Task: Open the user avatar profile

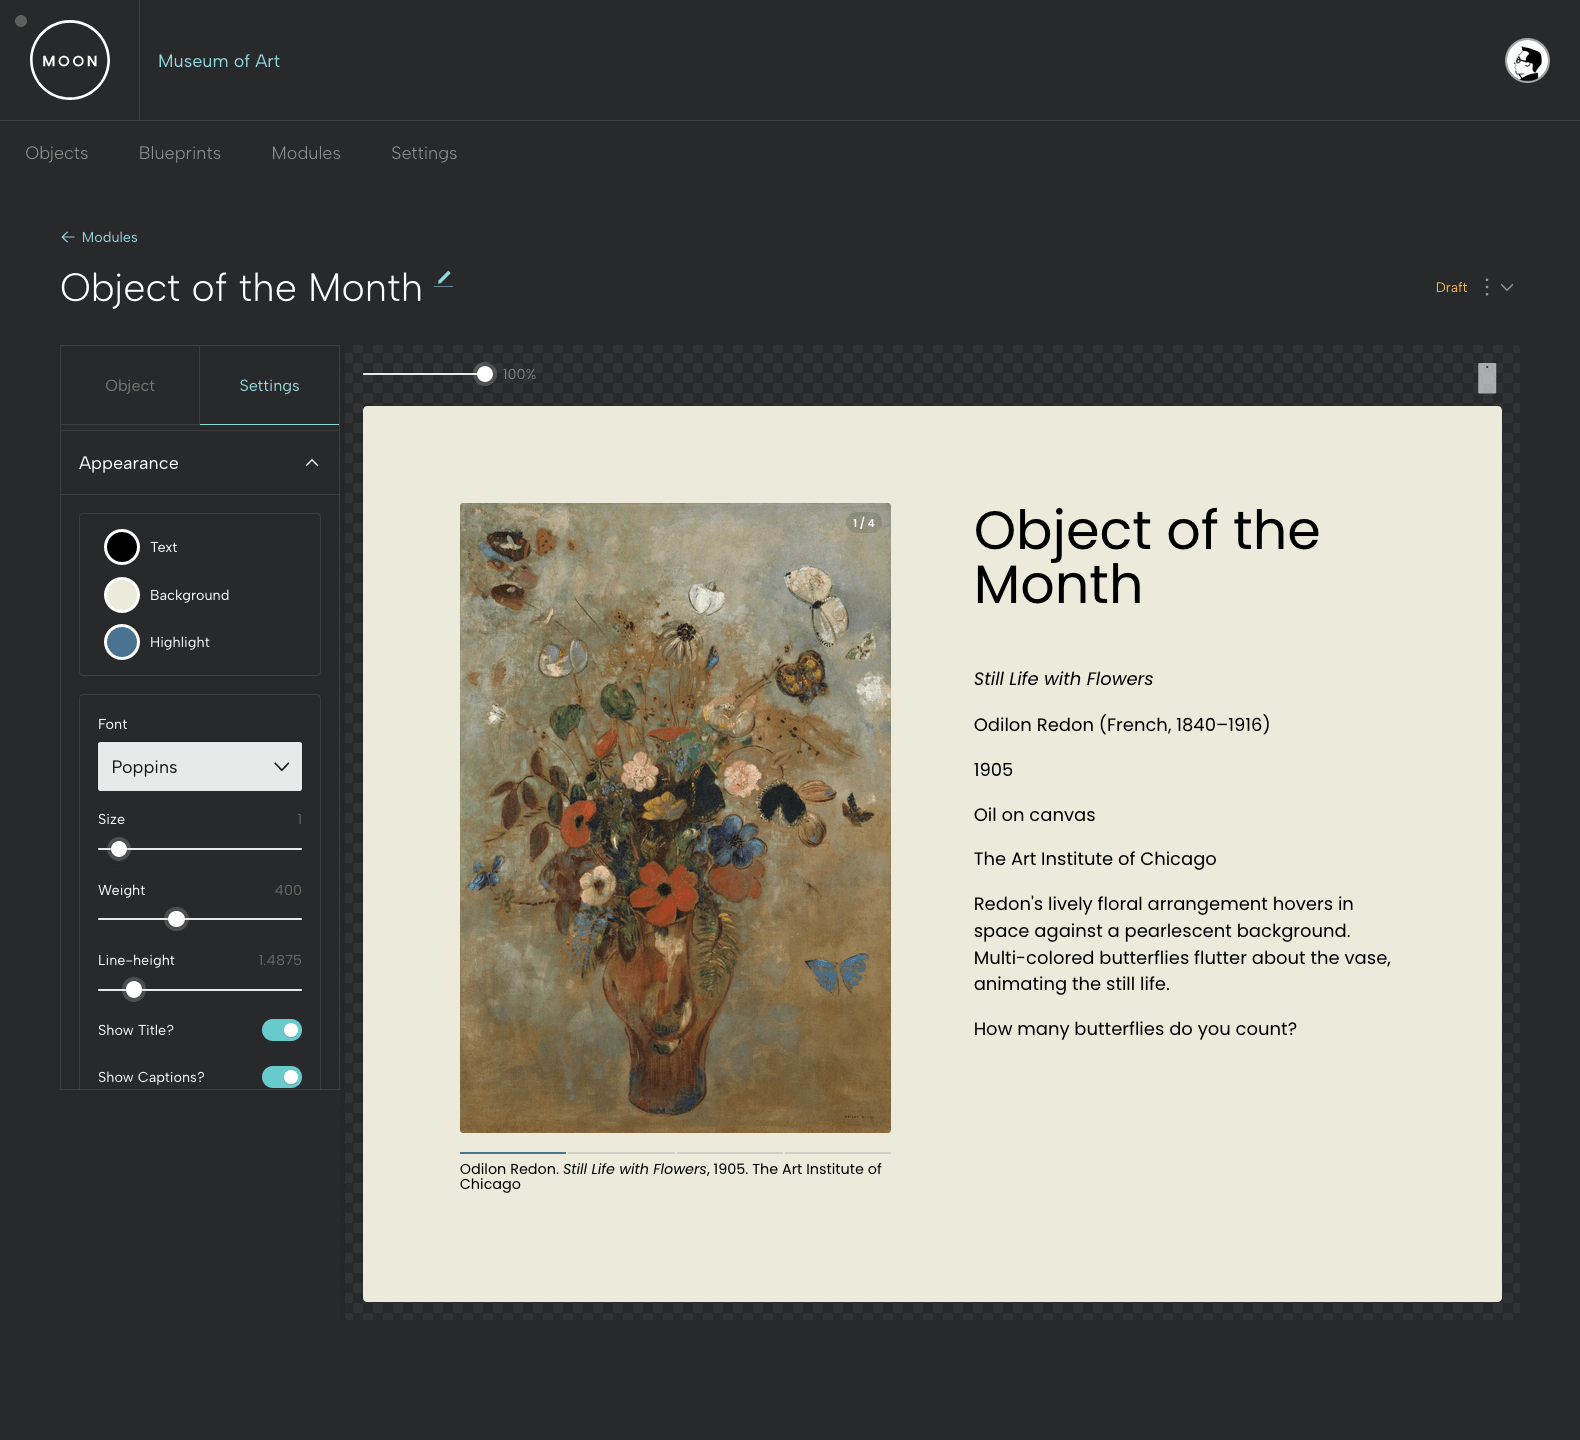Action: point(1527,61)
